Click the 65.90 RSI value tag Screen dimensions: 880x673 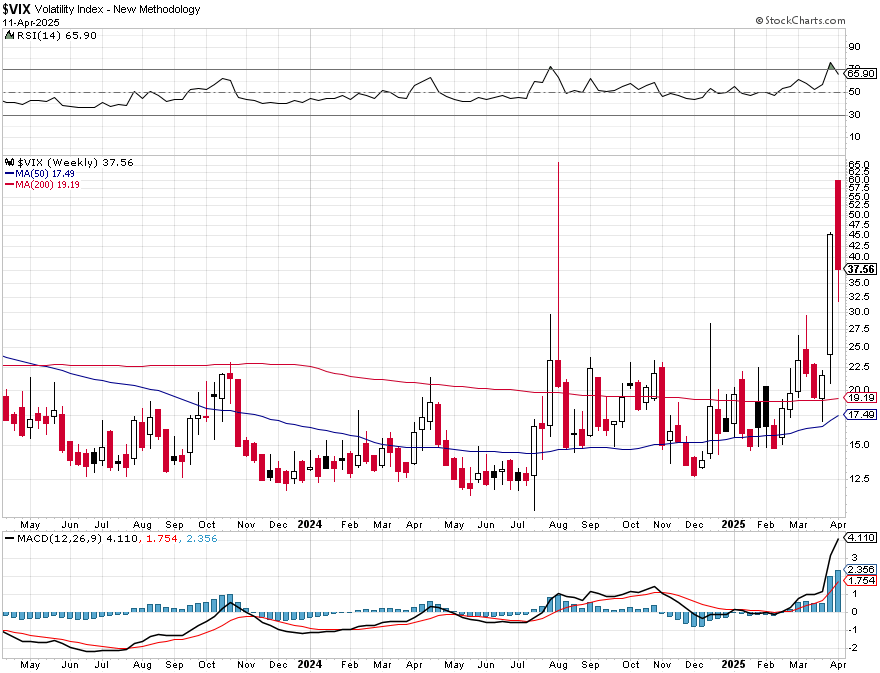[x=861, y=74]
